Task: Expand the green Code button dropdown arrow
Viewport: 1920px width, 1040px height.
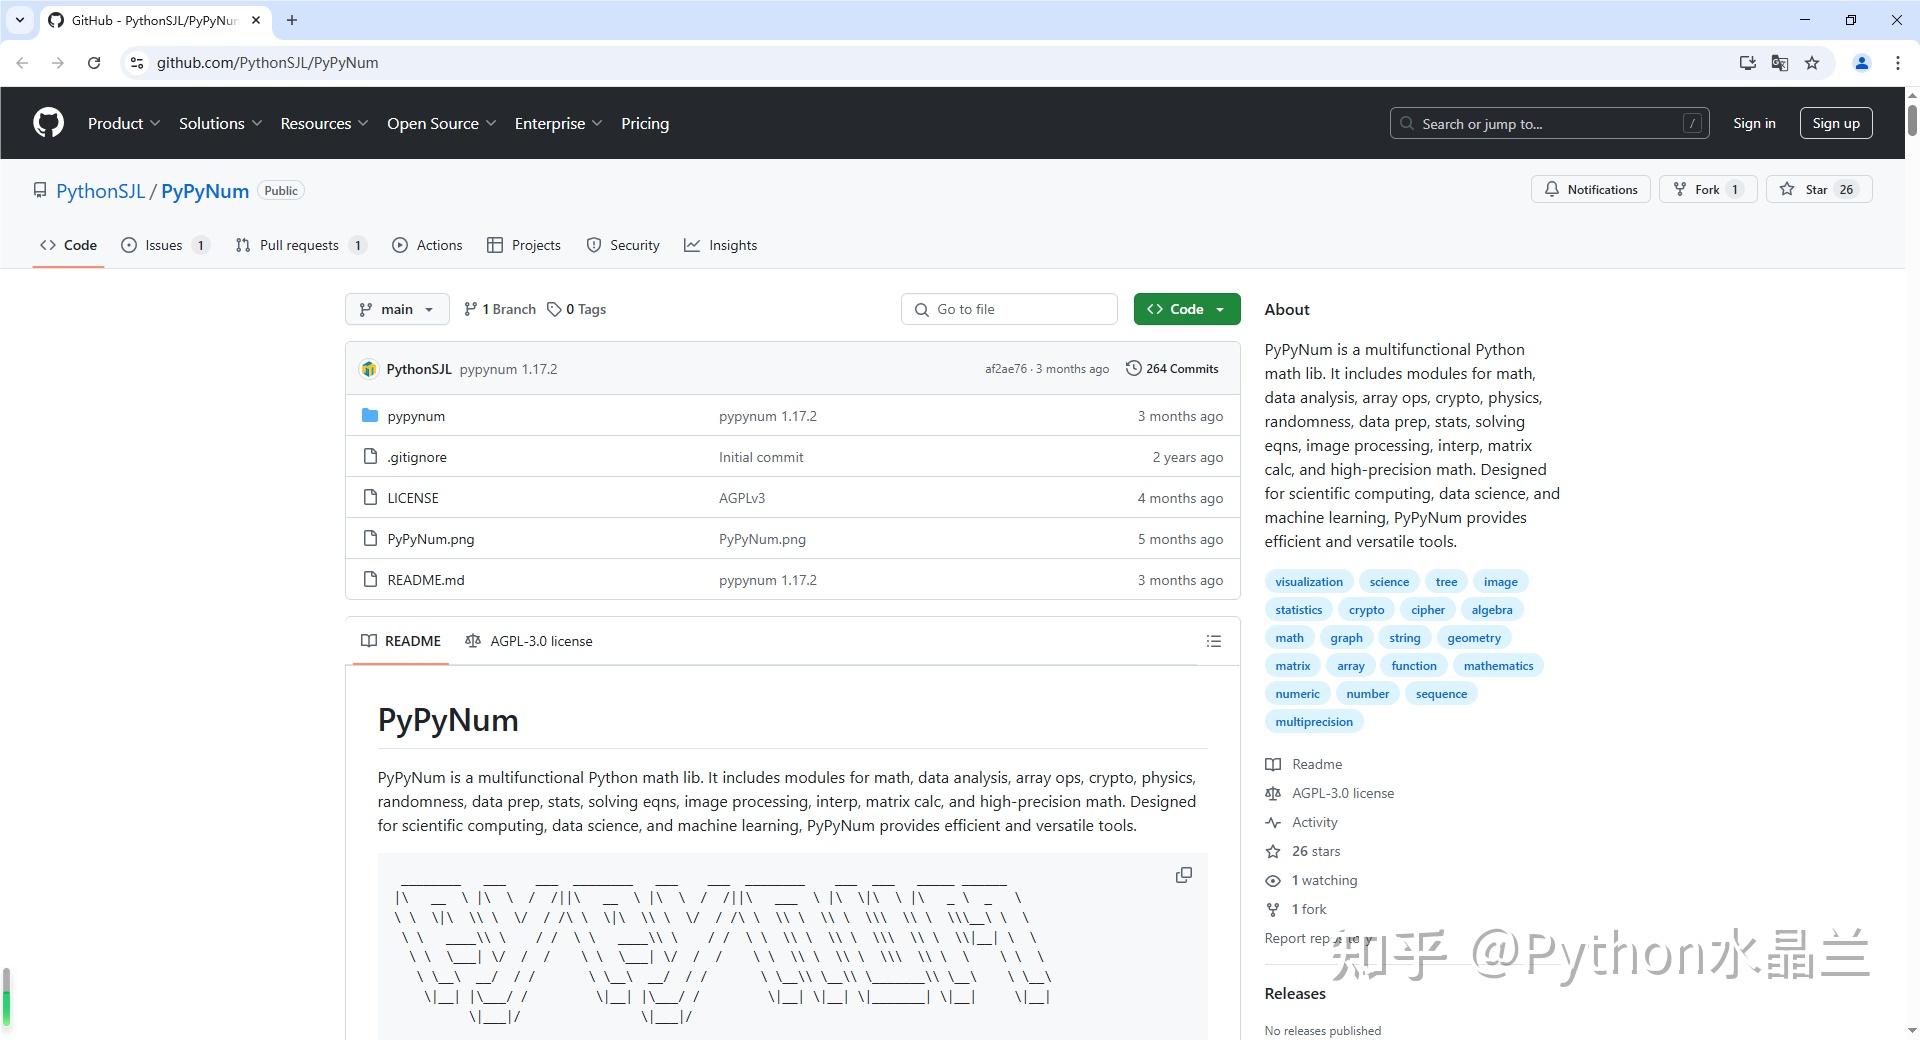Action: pos(1219,309)
